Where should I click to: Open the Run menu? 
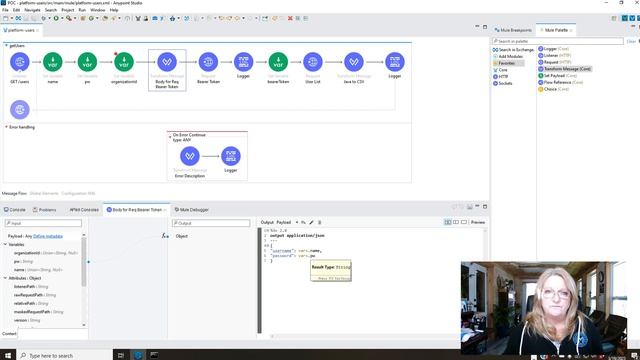pos(82,10)
